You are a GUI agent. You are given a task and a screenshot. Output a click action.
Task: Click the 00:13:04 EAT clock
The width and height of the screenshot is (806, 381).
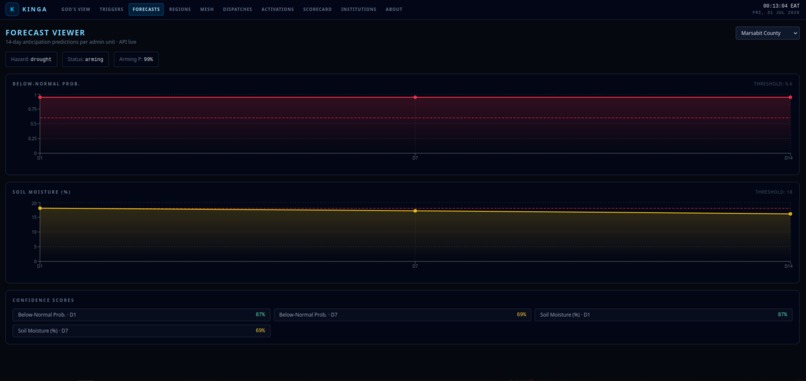(781, 6)
